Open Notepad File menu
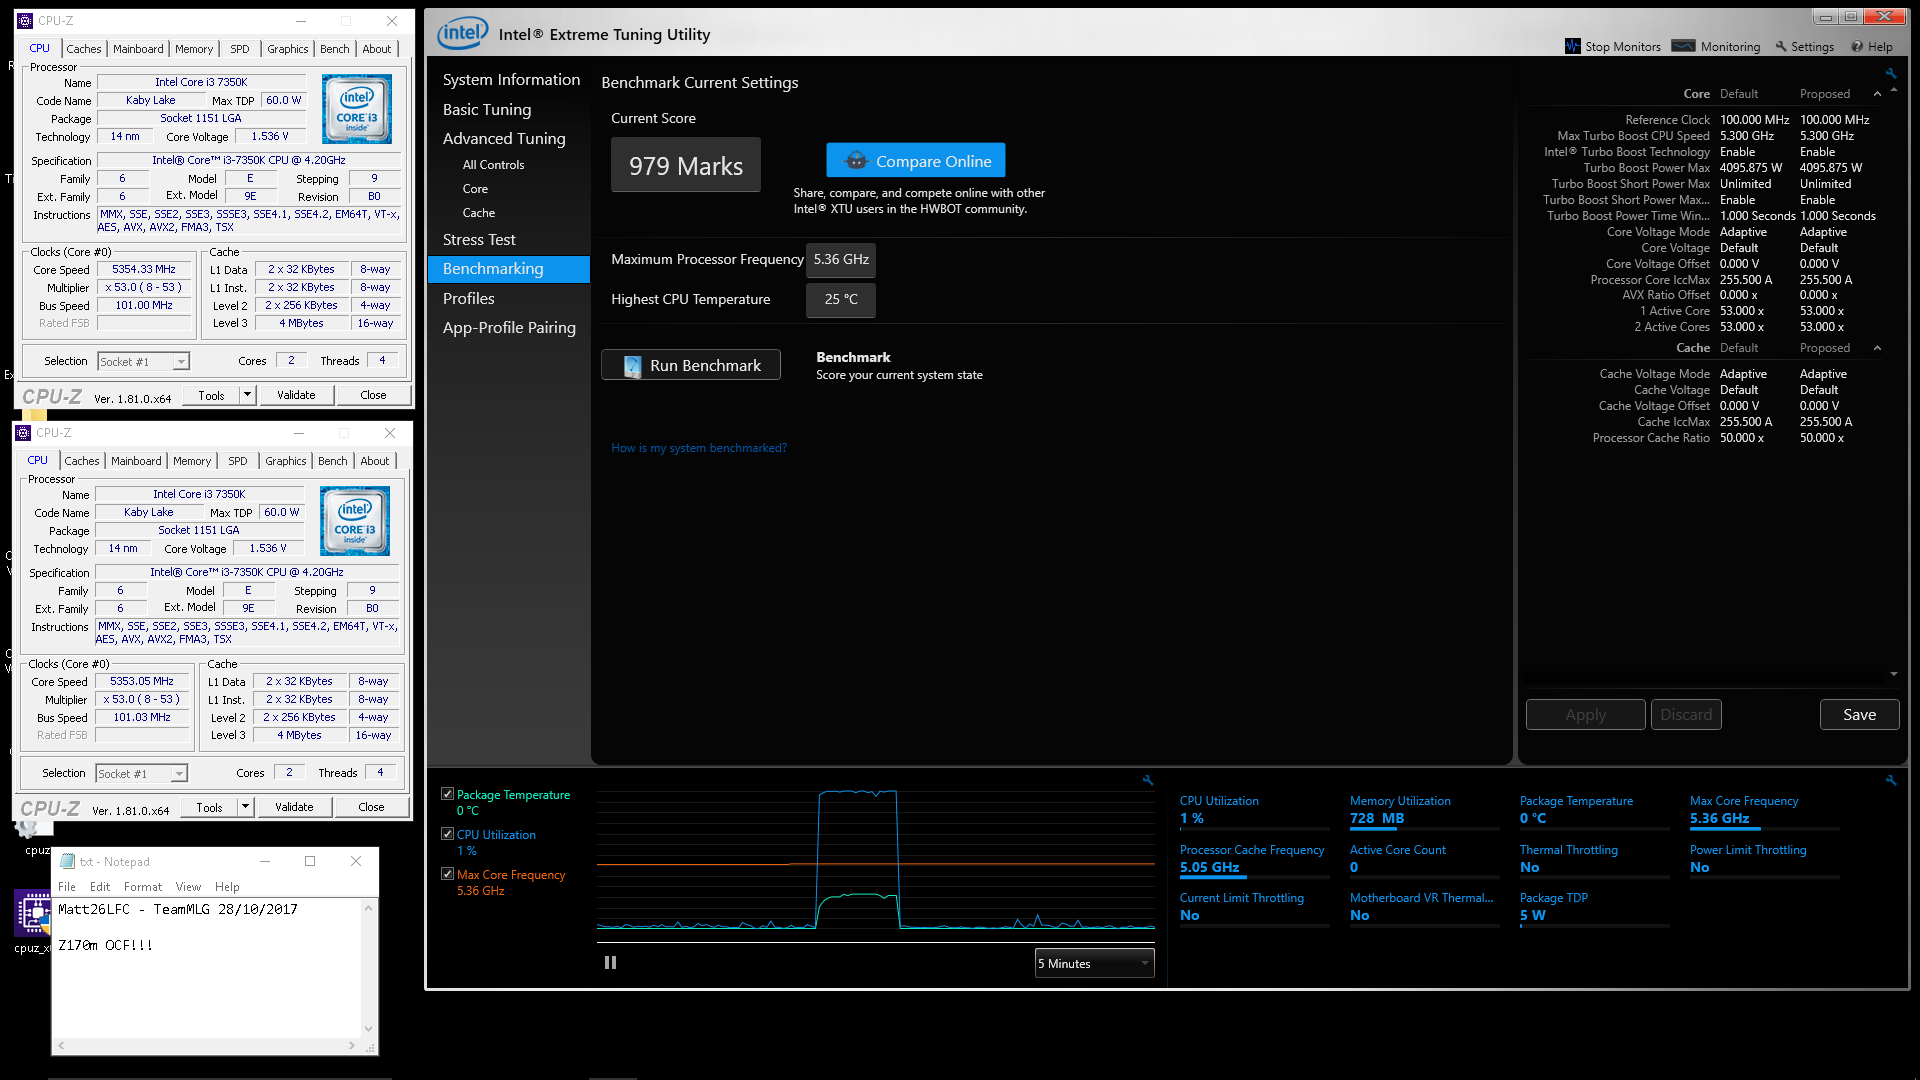 click(67, 887)
